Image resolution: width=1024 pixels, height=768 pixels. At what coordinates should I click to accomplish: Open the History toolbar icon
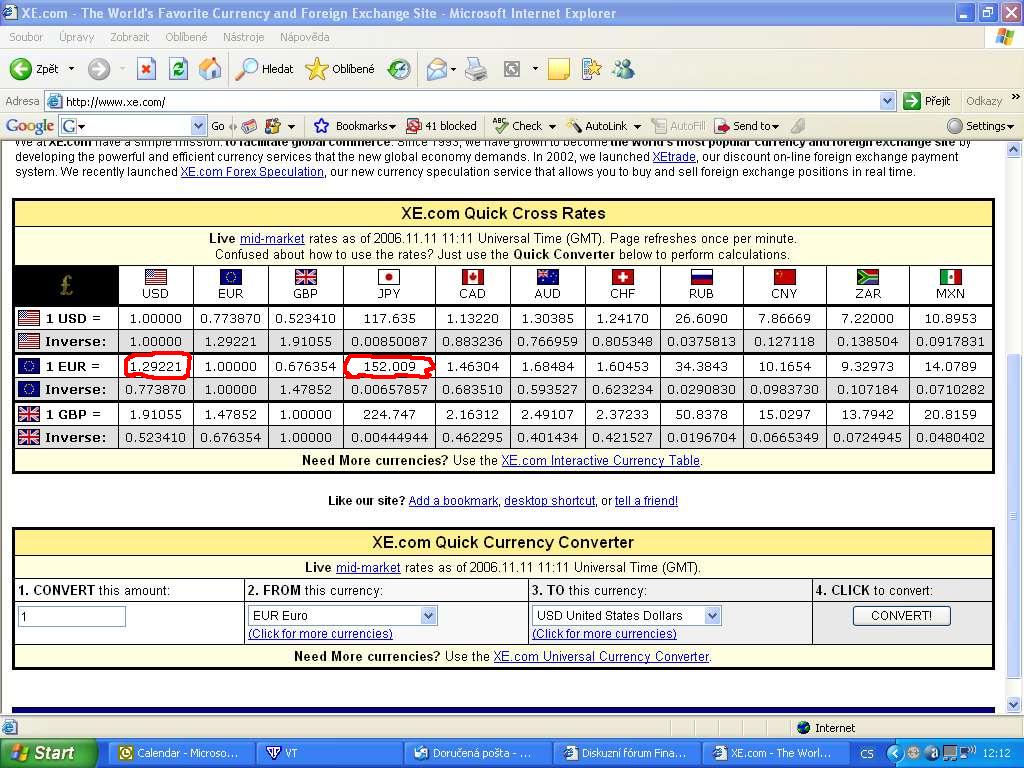click(x=399, y=69)
